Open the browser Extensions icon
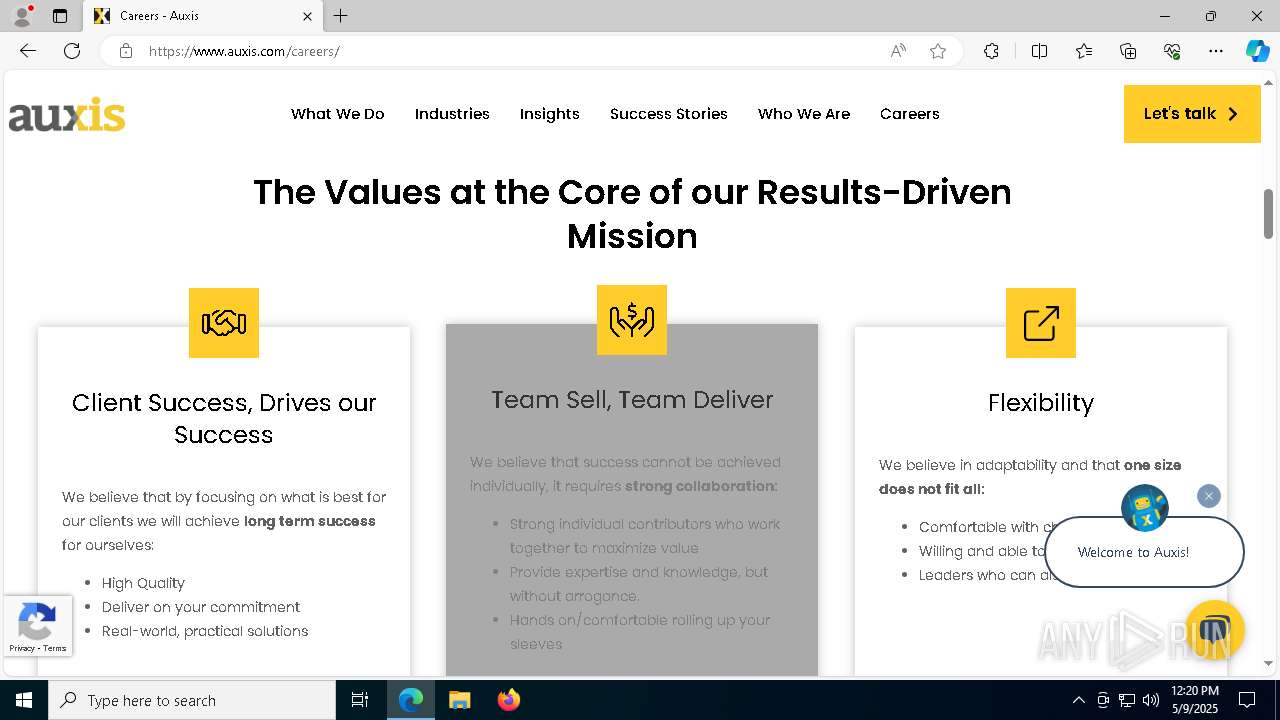Image resolution: width=1280 pixels, height=720 pixels. coord(991,51)
